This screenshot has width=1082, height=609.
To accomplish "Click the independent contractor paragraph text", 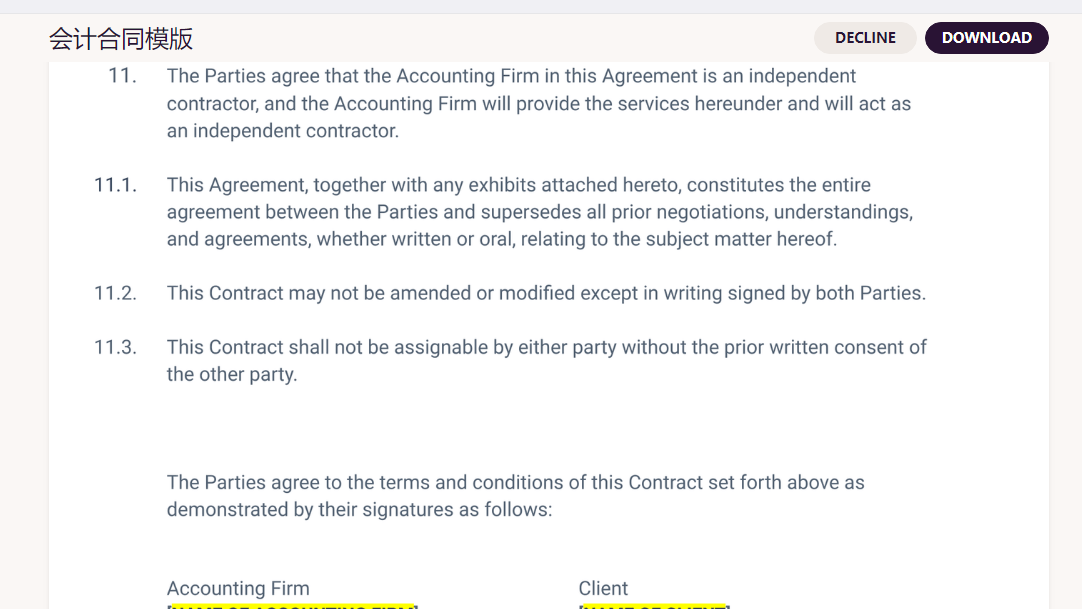I will [539, 103].
